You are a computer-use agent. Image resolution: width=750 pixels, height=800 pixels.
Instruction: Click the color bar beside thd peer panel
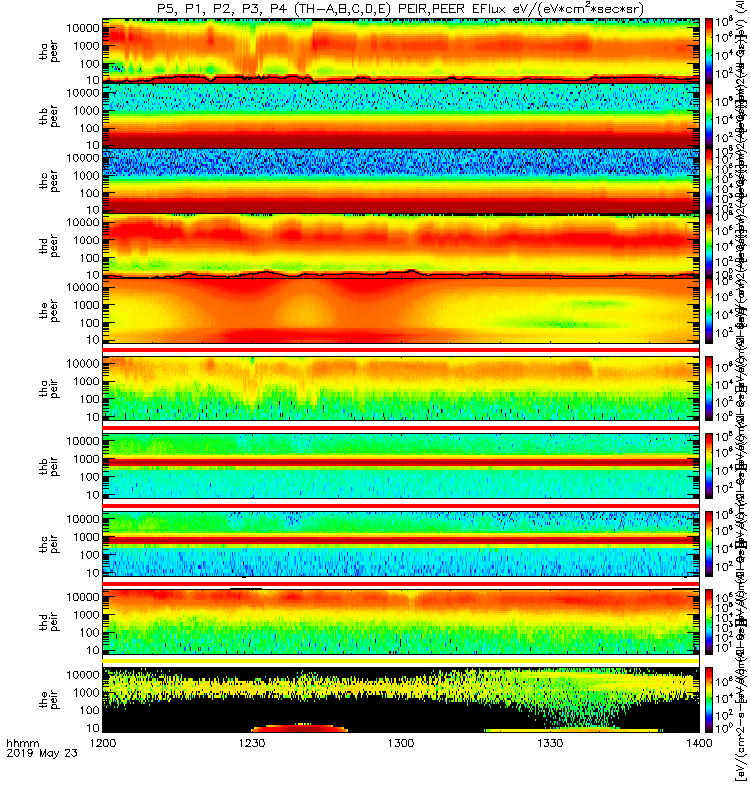(709, 246)
